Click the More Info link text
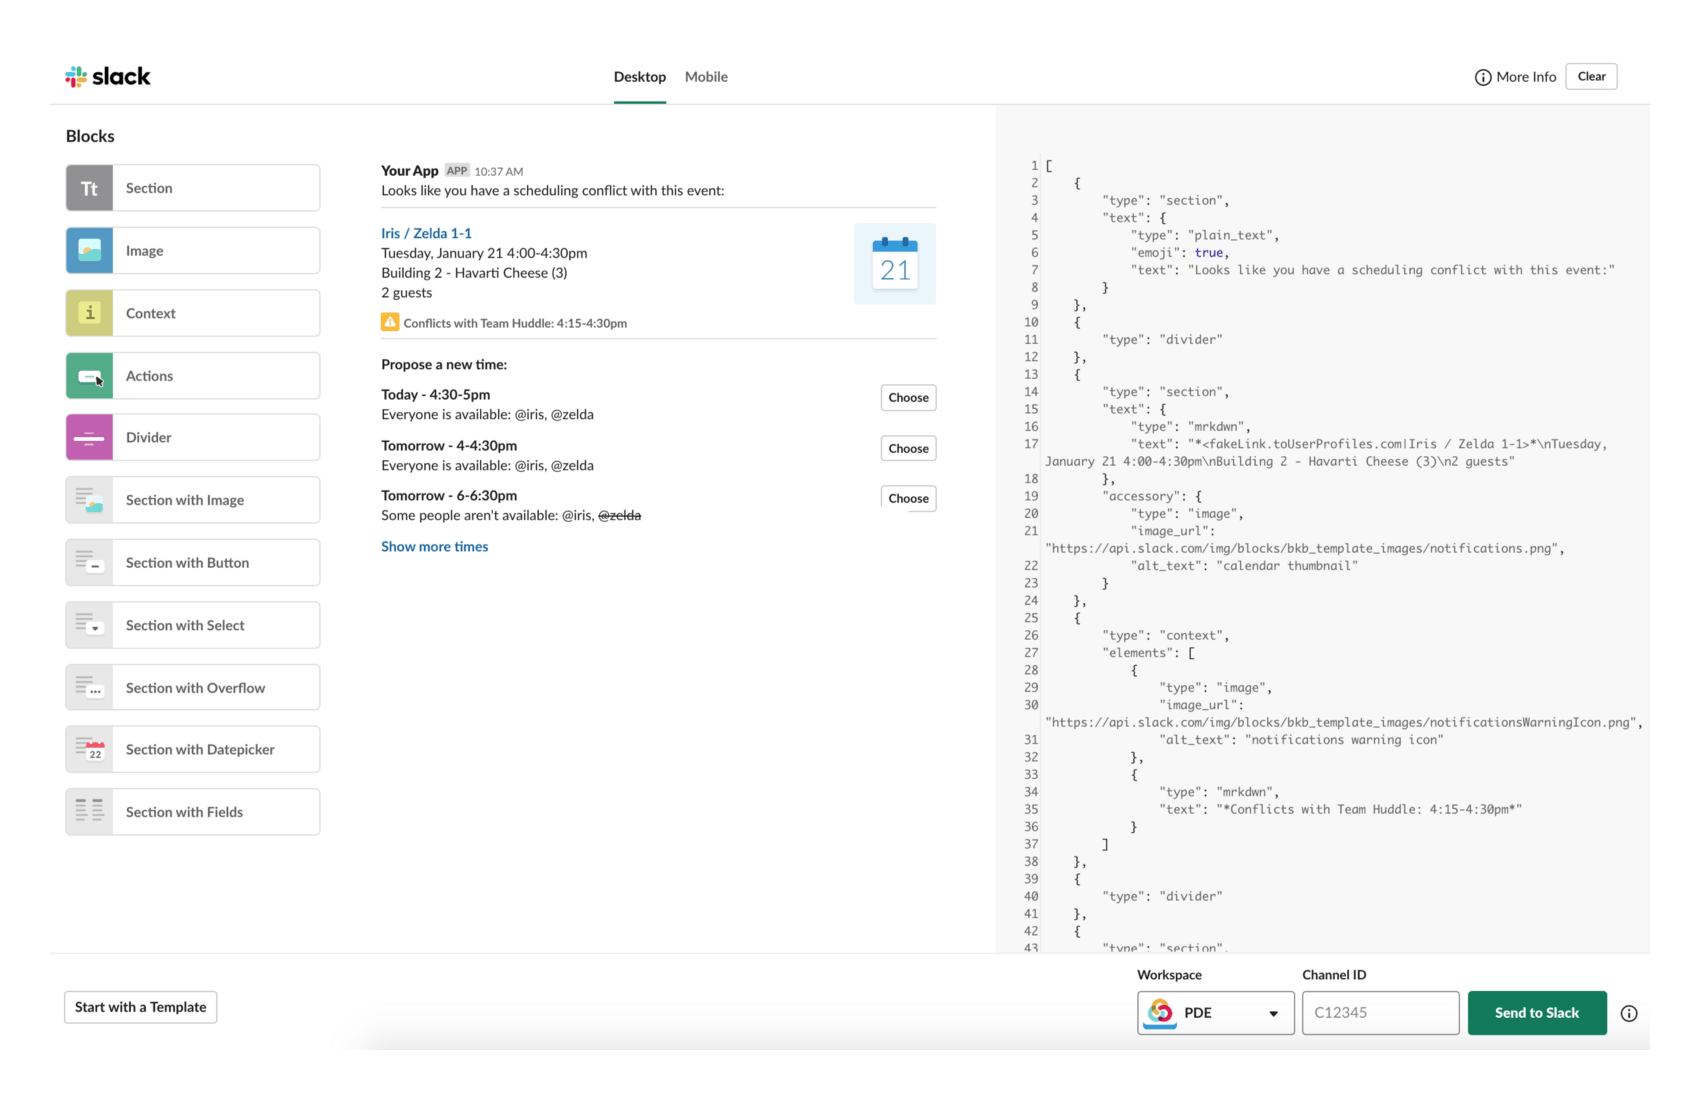1700x1100 pixels. [1526, 77]
